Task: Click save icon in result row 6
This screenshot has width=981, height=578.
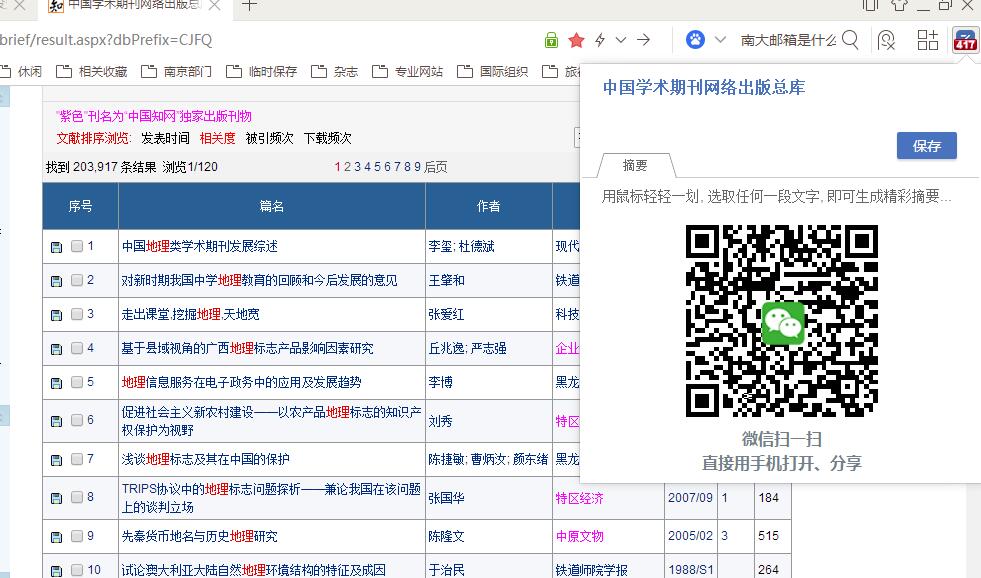Action: [56, 421]
